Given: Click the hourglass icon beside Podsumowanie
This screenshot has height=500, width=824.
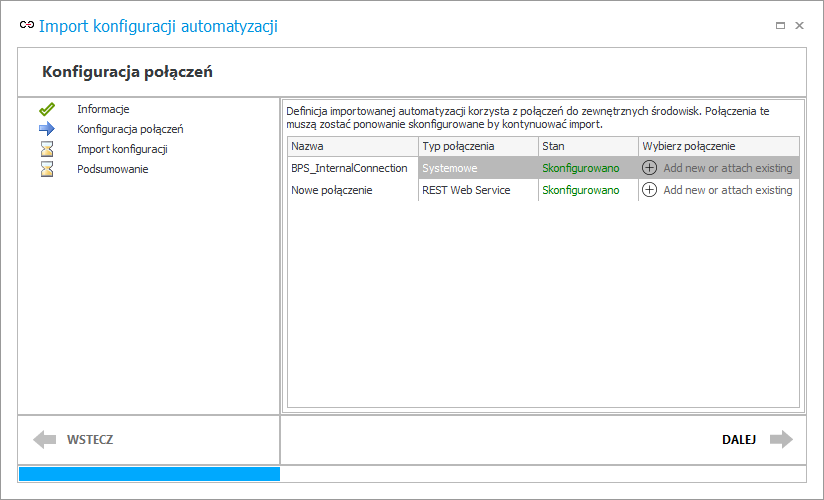Looking at the screenshot, I should (47, 169).
